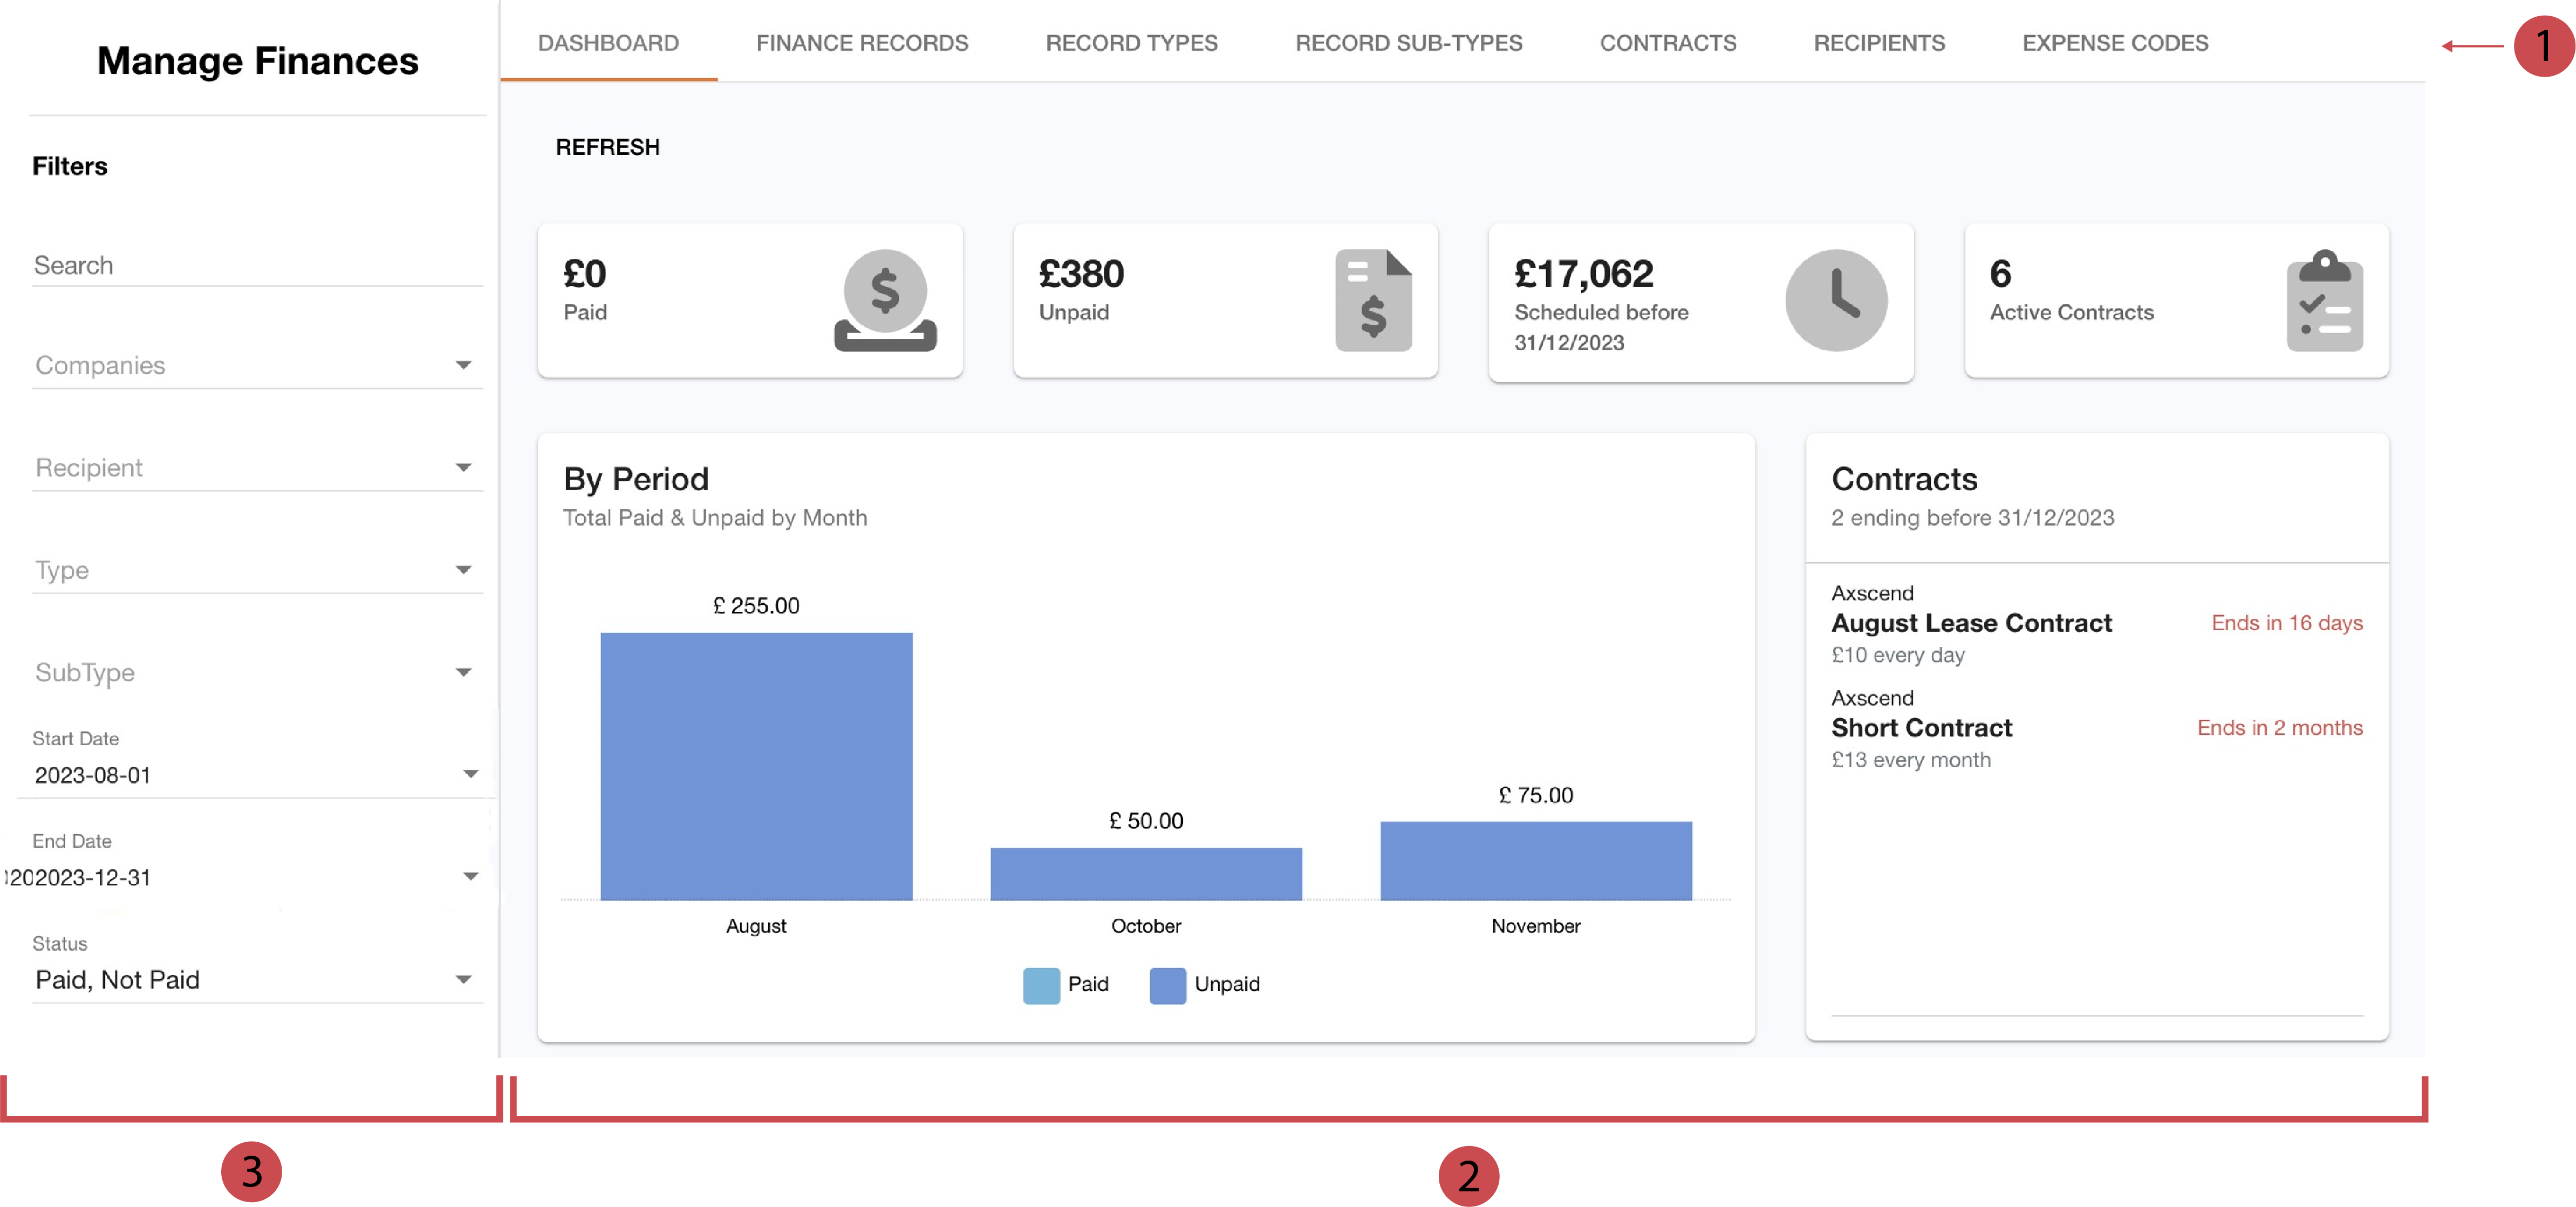Click the dollar coin icon on Paid card
The height and width of the screenshot is (1207, 2576).
click(884, 299)
